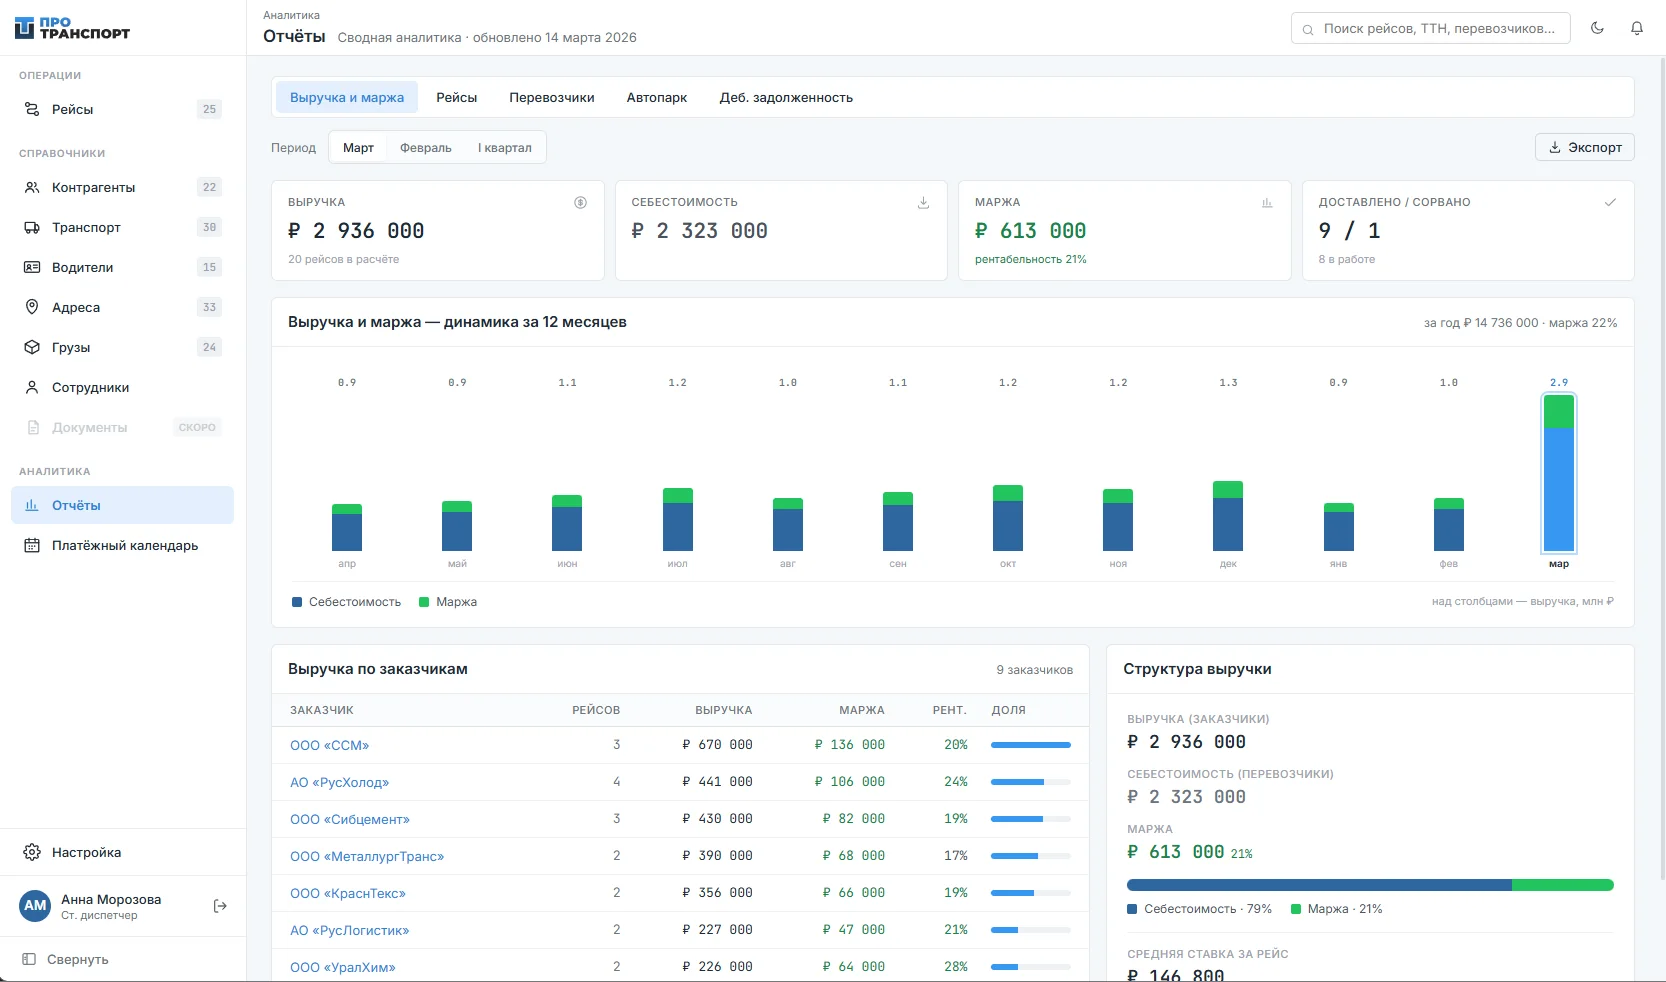
Task: Open customer АО «РусХолод» link
Action: coord(339,782)
